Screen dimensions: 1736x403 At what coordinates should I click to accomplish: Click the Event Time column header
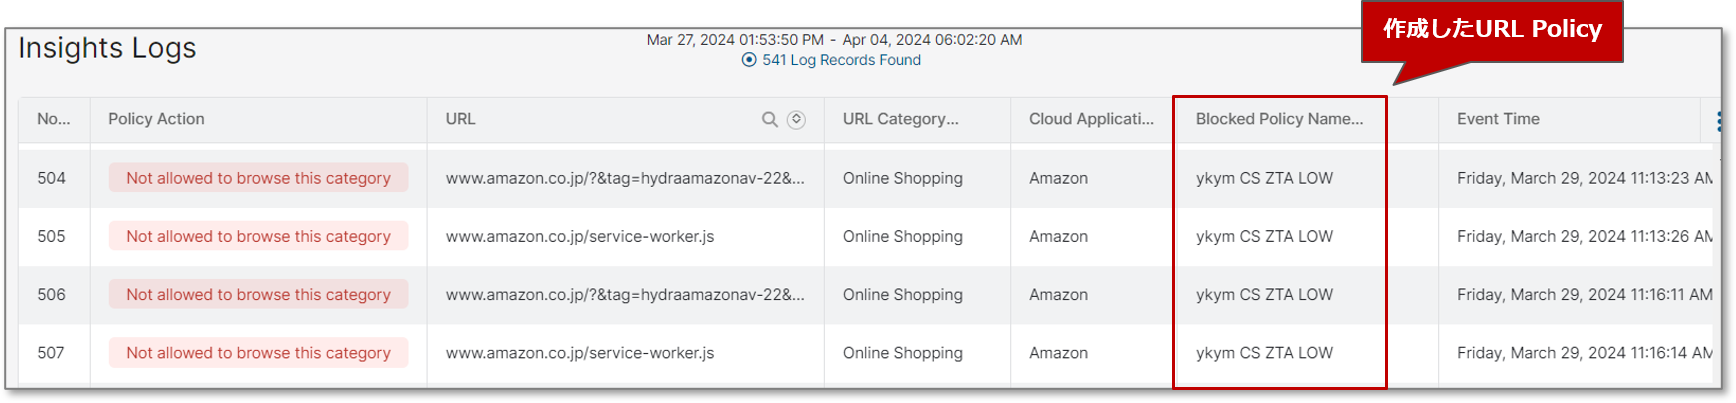tap(1498, 119)
